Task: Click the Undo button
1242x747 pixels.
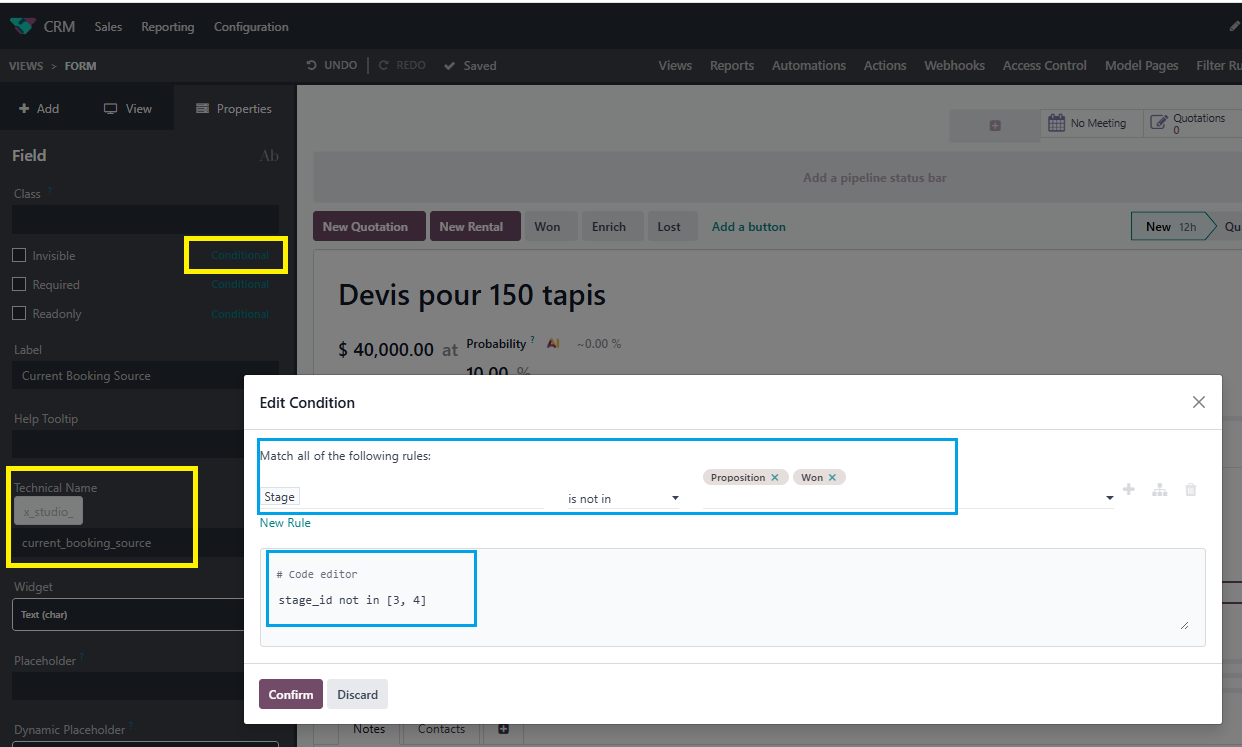Action: 331,65
